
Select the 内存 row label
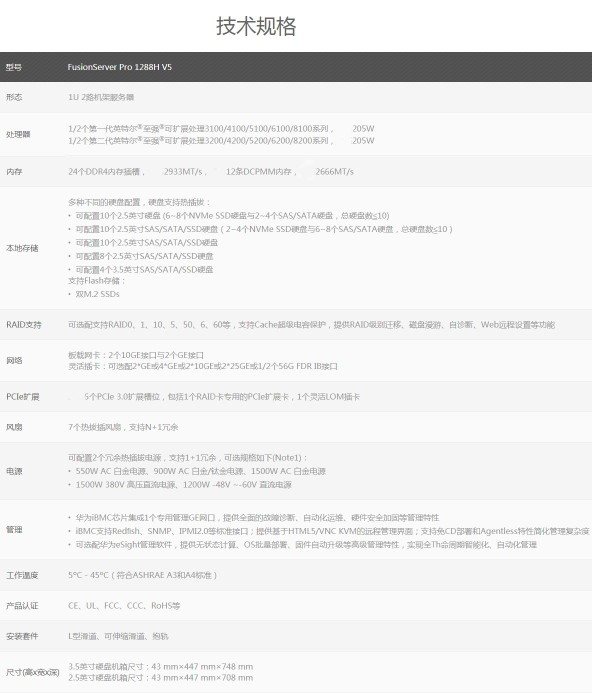coord(14,171)
